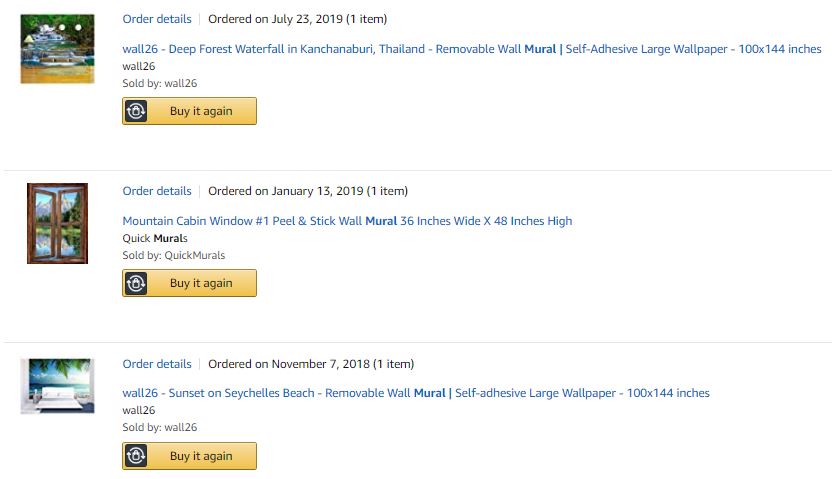View Order details for the July 23, 2019 order
839x479 pixels.
[x=157, y=19]
